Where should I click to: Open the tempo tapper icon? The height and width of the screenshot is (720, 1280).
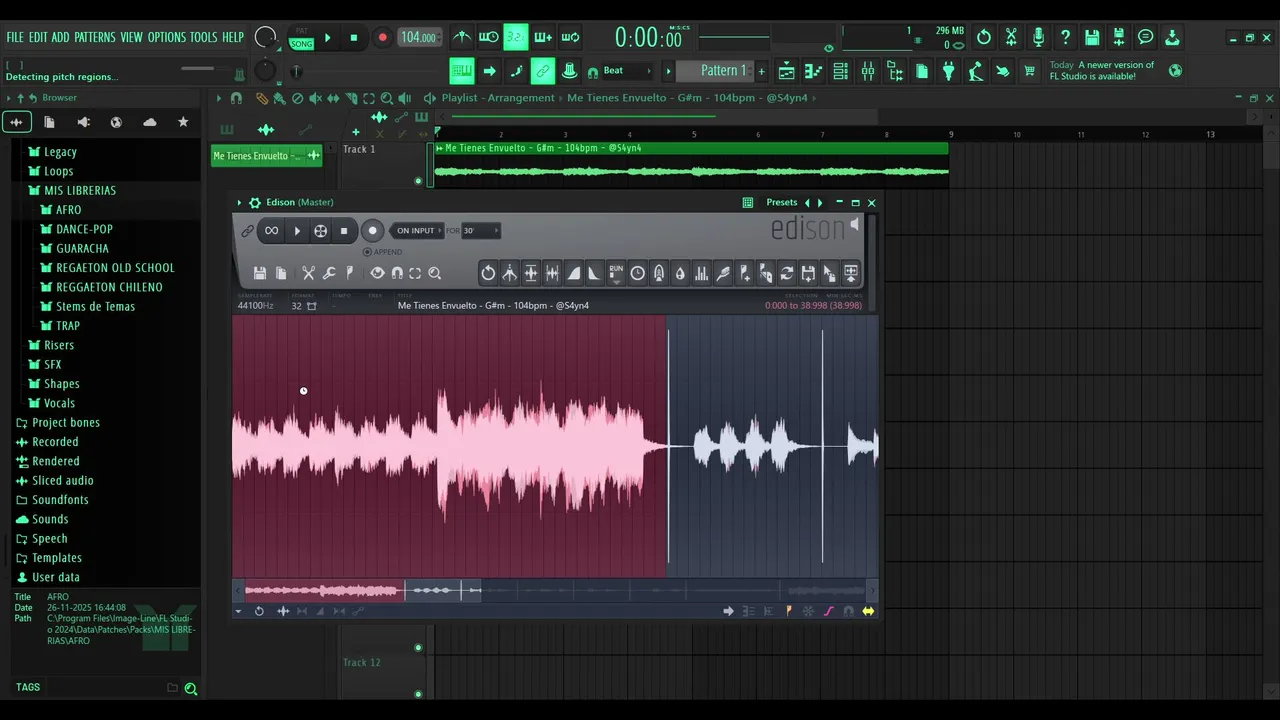[x=976, y=71]
